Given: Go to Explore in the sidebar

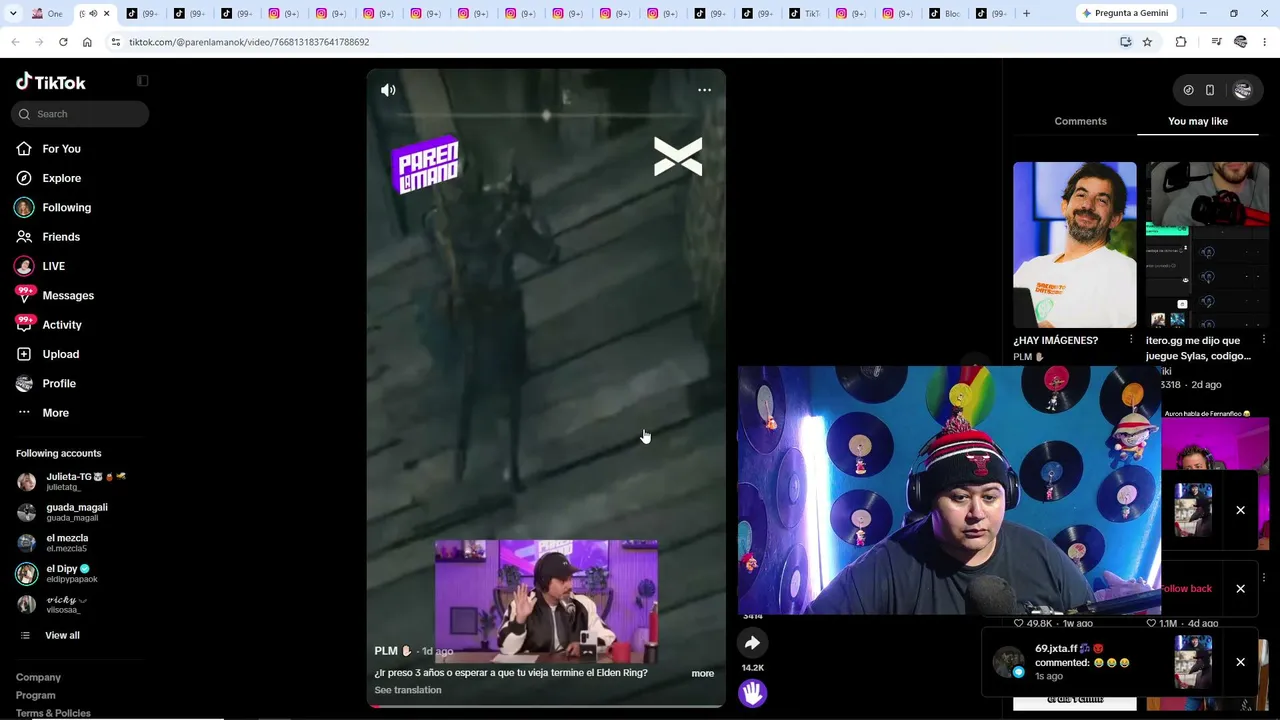Looking at the screenshot, I should click(x=61, y=178).
